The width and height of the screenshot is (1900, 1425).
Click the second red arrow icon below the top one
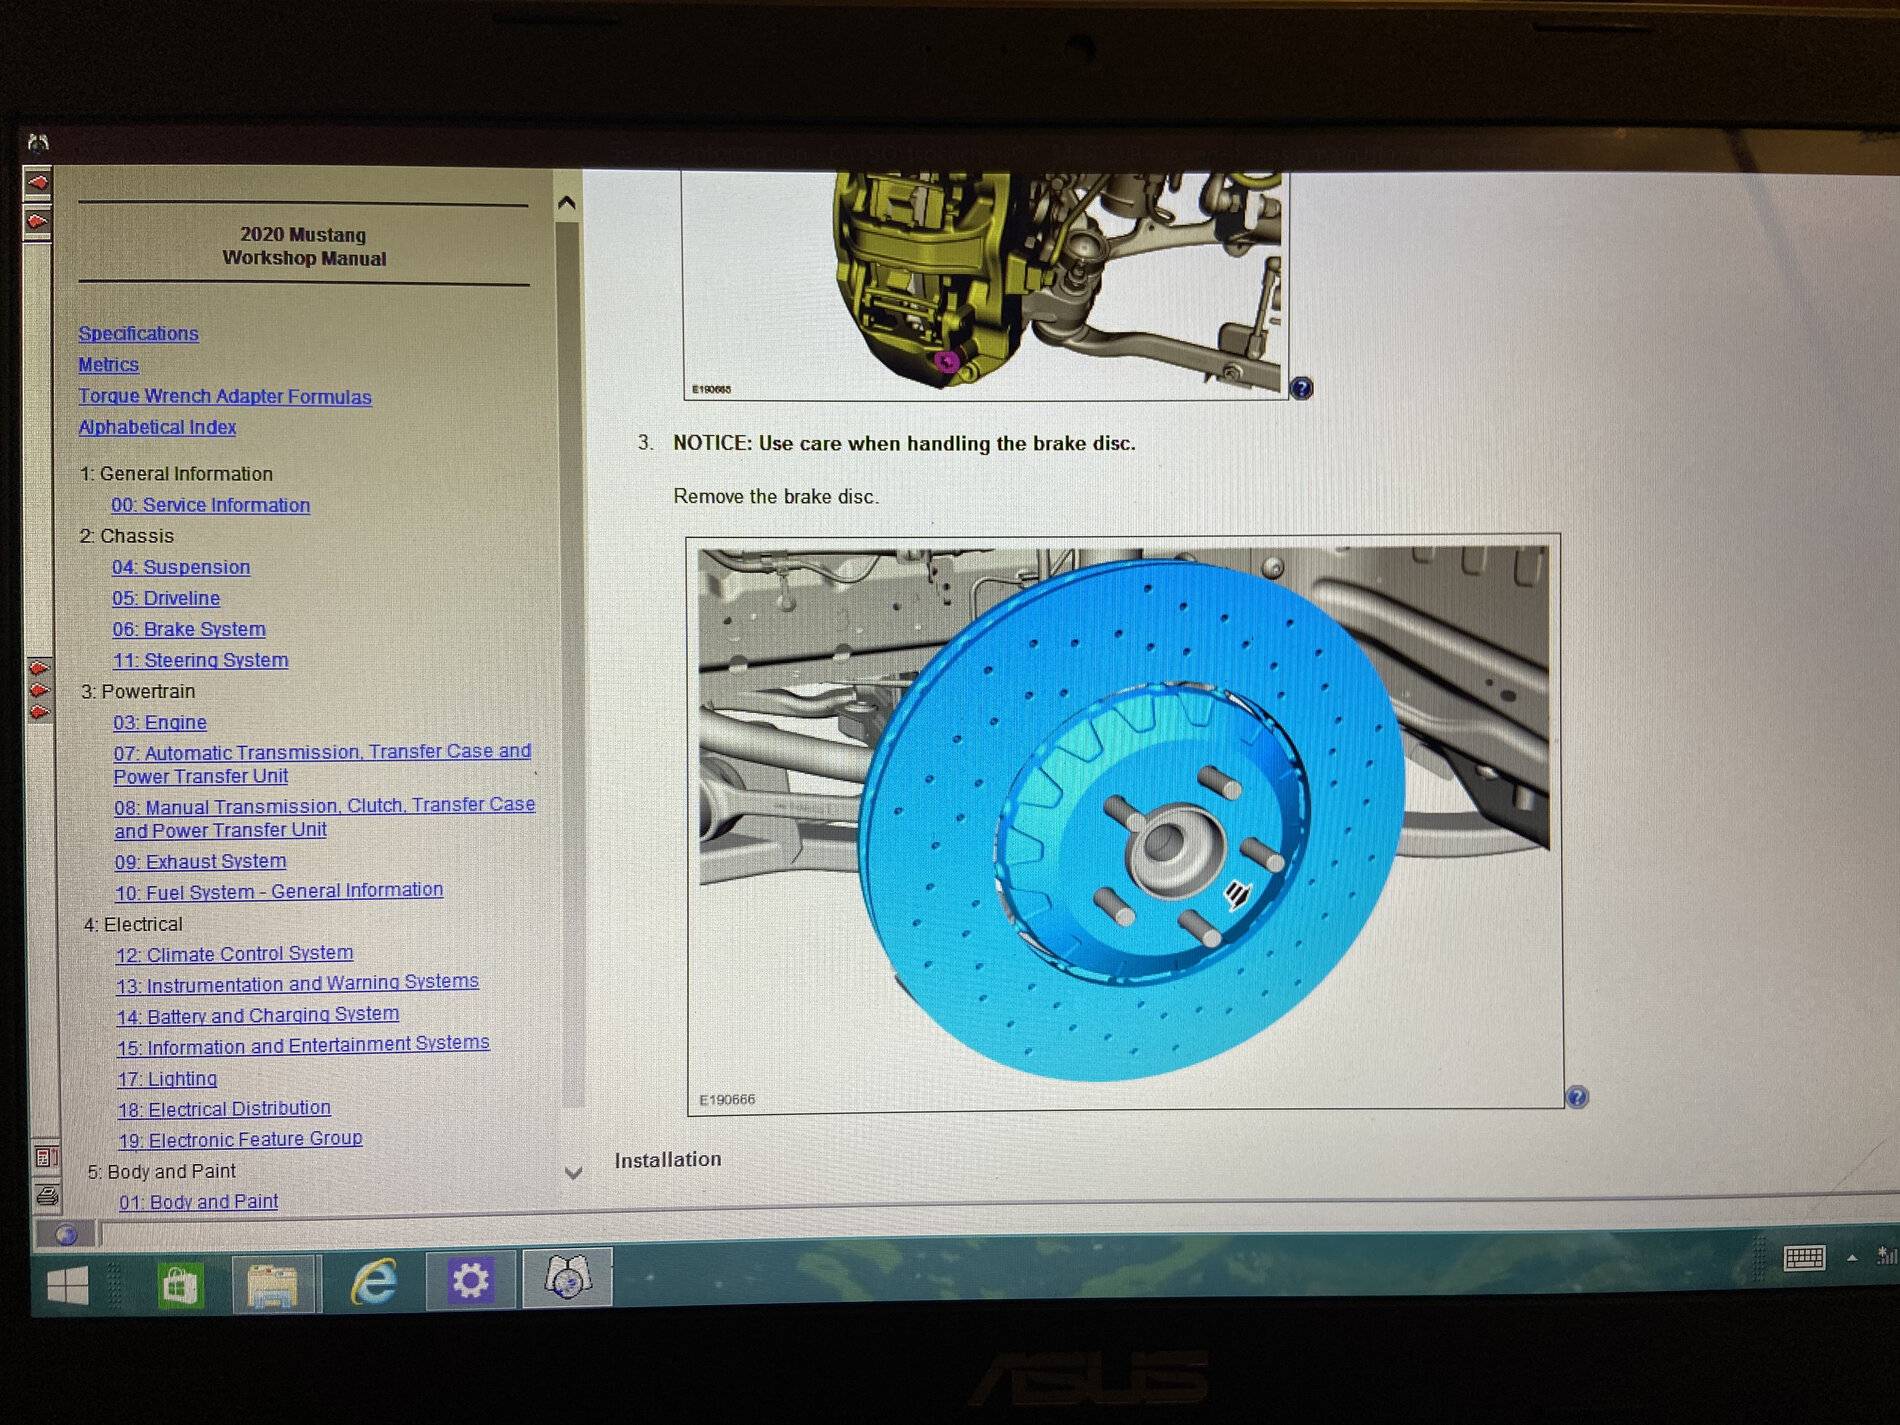pos(37,220)
